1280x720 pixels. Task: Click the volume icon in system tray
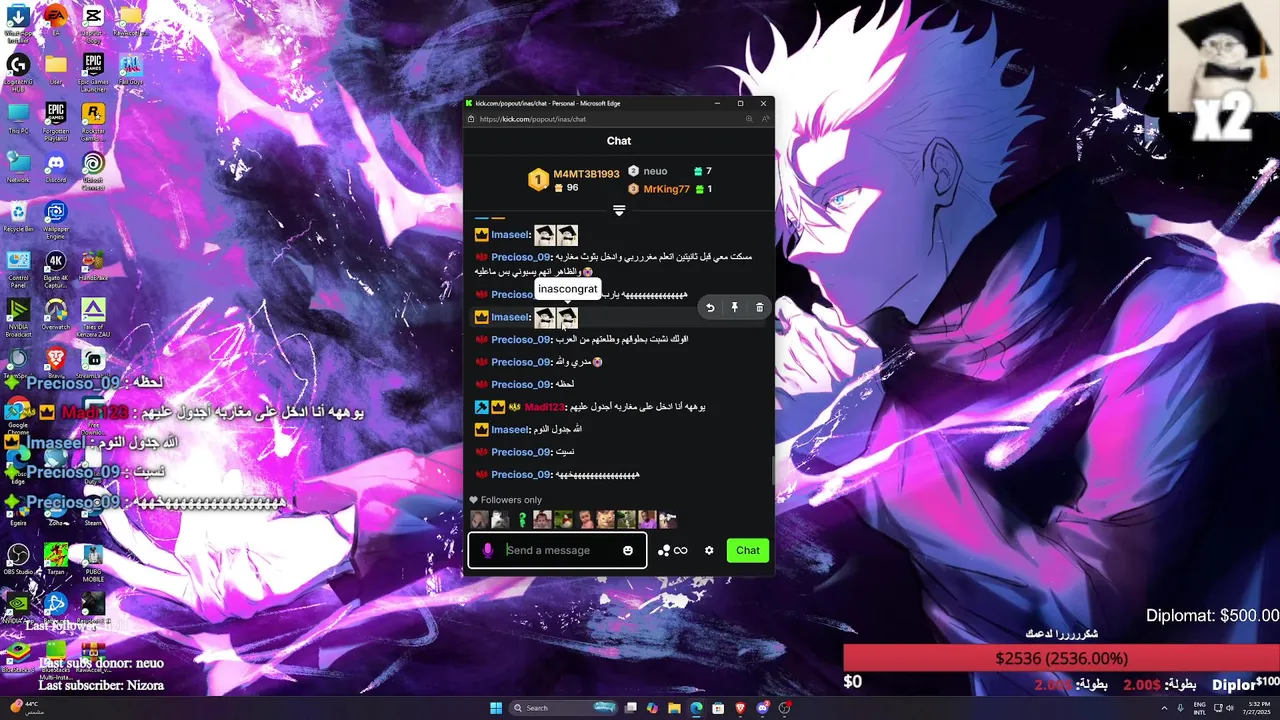pos(1230,708)
